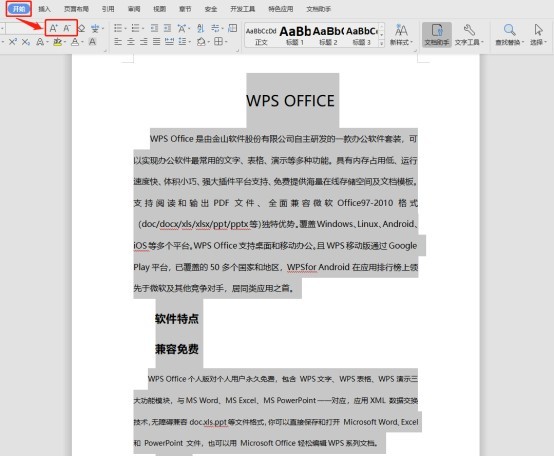The image size is (554, 456).
Task: Toggle distributed alignment
Action: [x=170, y=42]
